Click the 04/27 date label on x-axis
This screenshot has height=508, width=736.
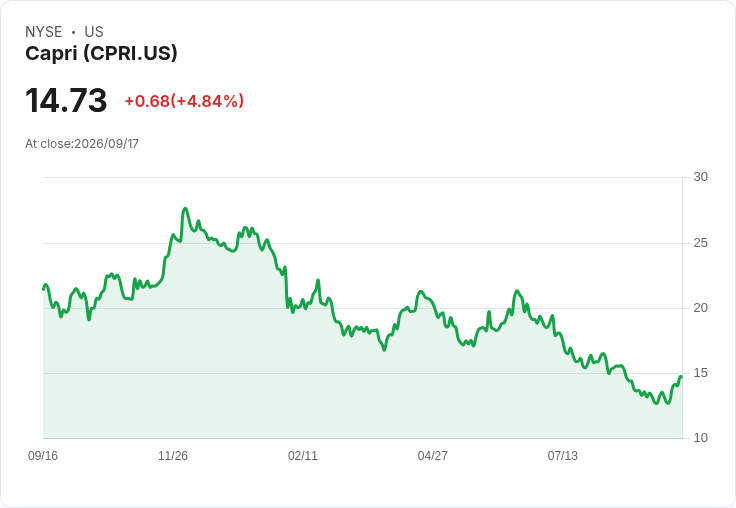433,455
